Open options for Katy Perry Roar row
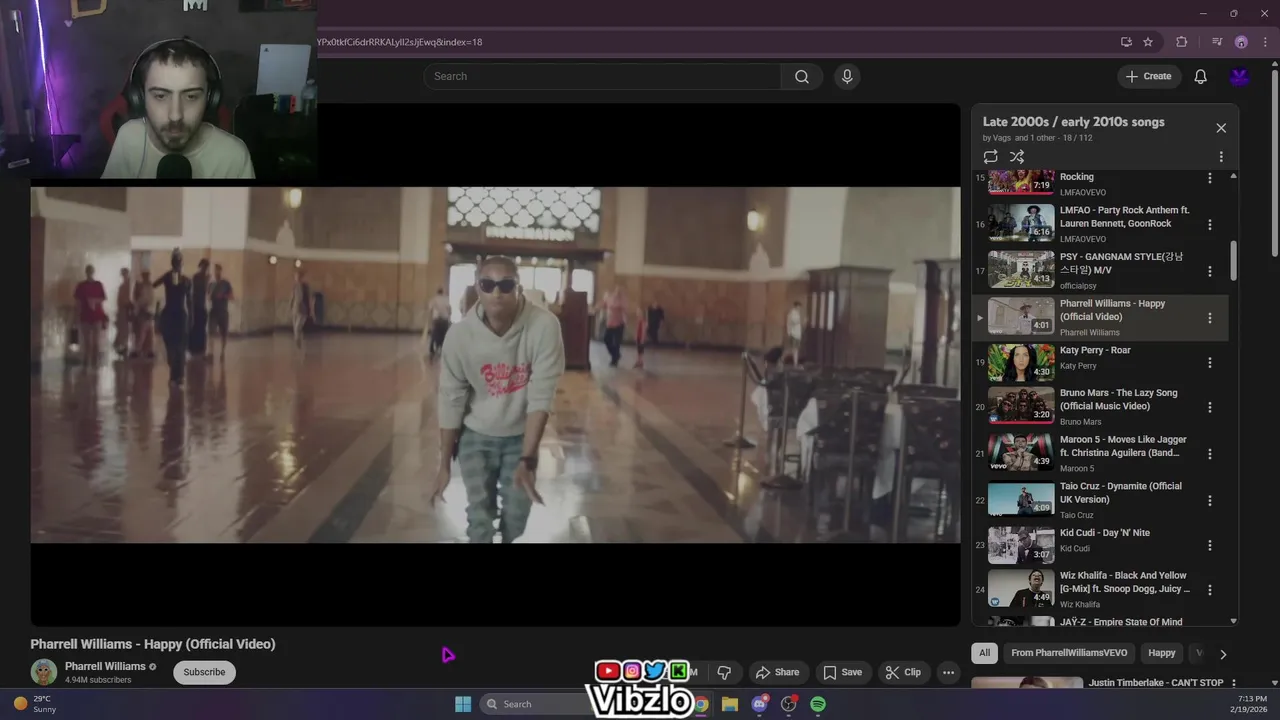 1210,363
